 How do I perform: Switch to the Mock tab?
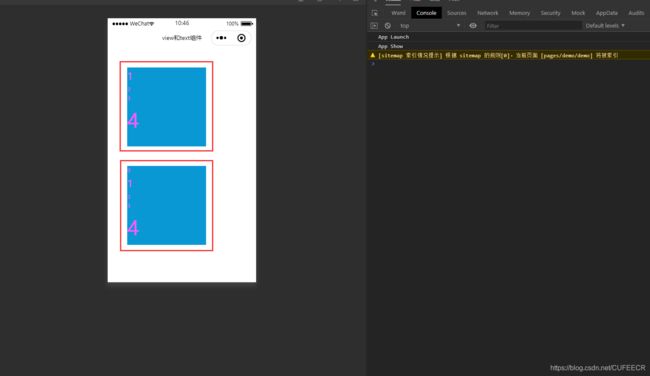578,13
